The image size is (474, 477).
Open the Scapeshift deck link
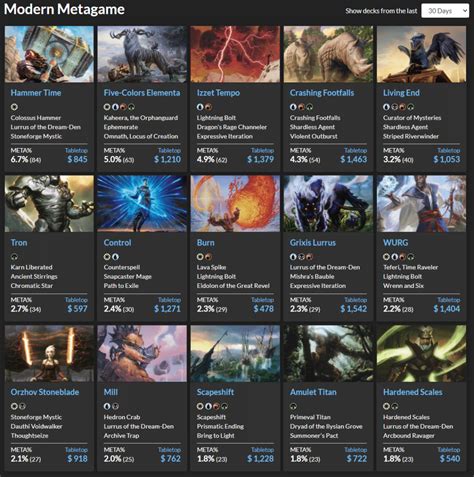click(215, 392)
